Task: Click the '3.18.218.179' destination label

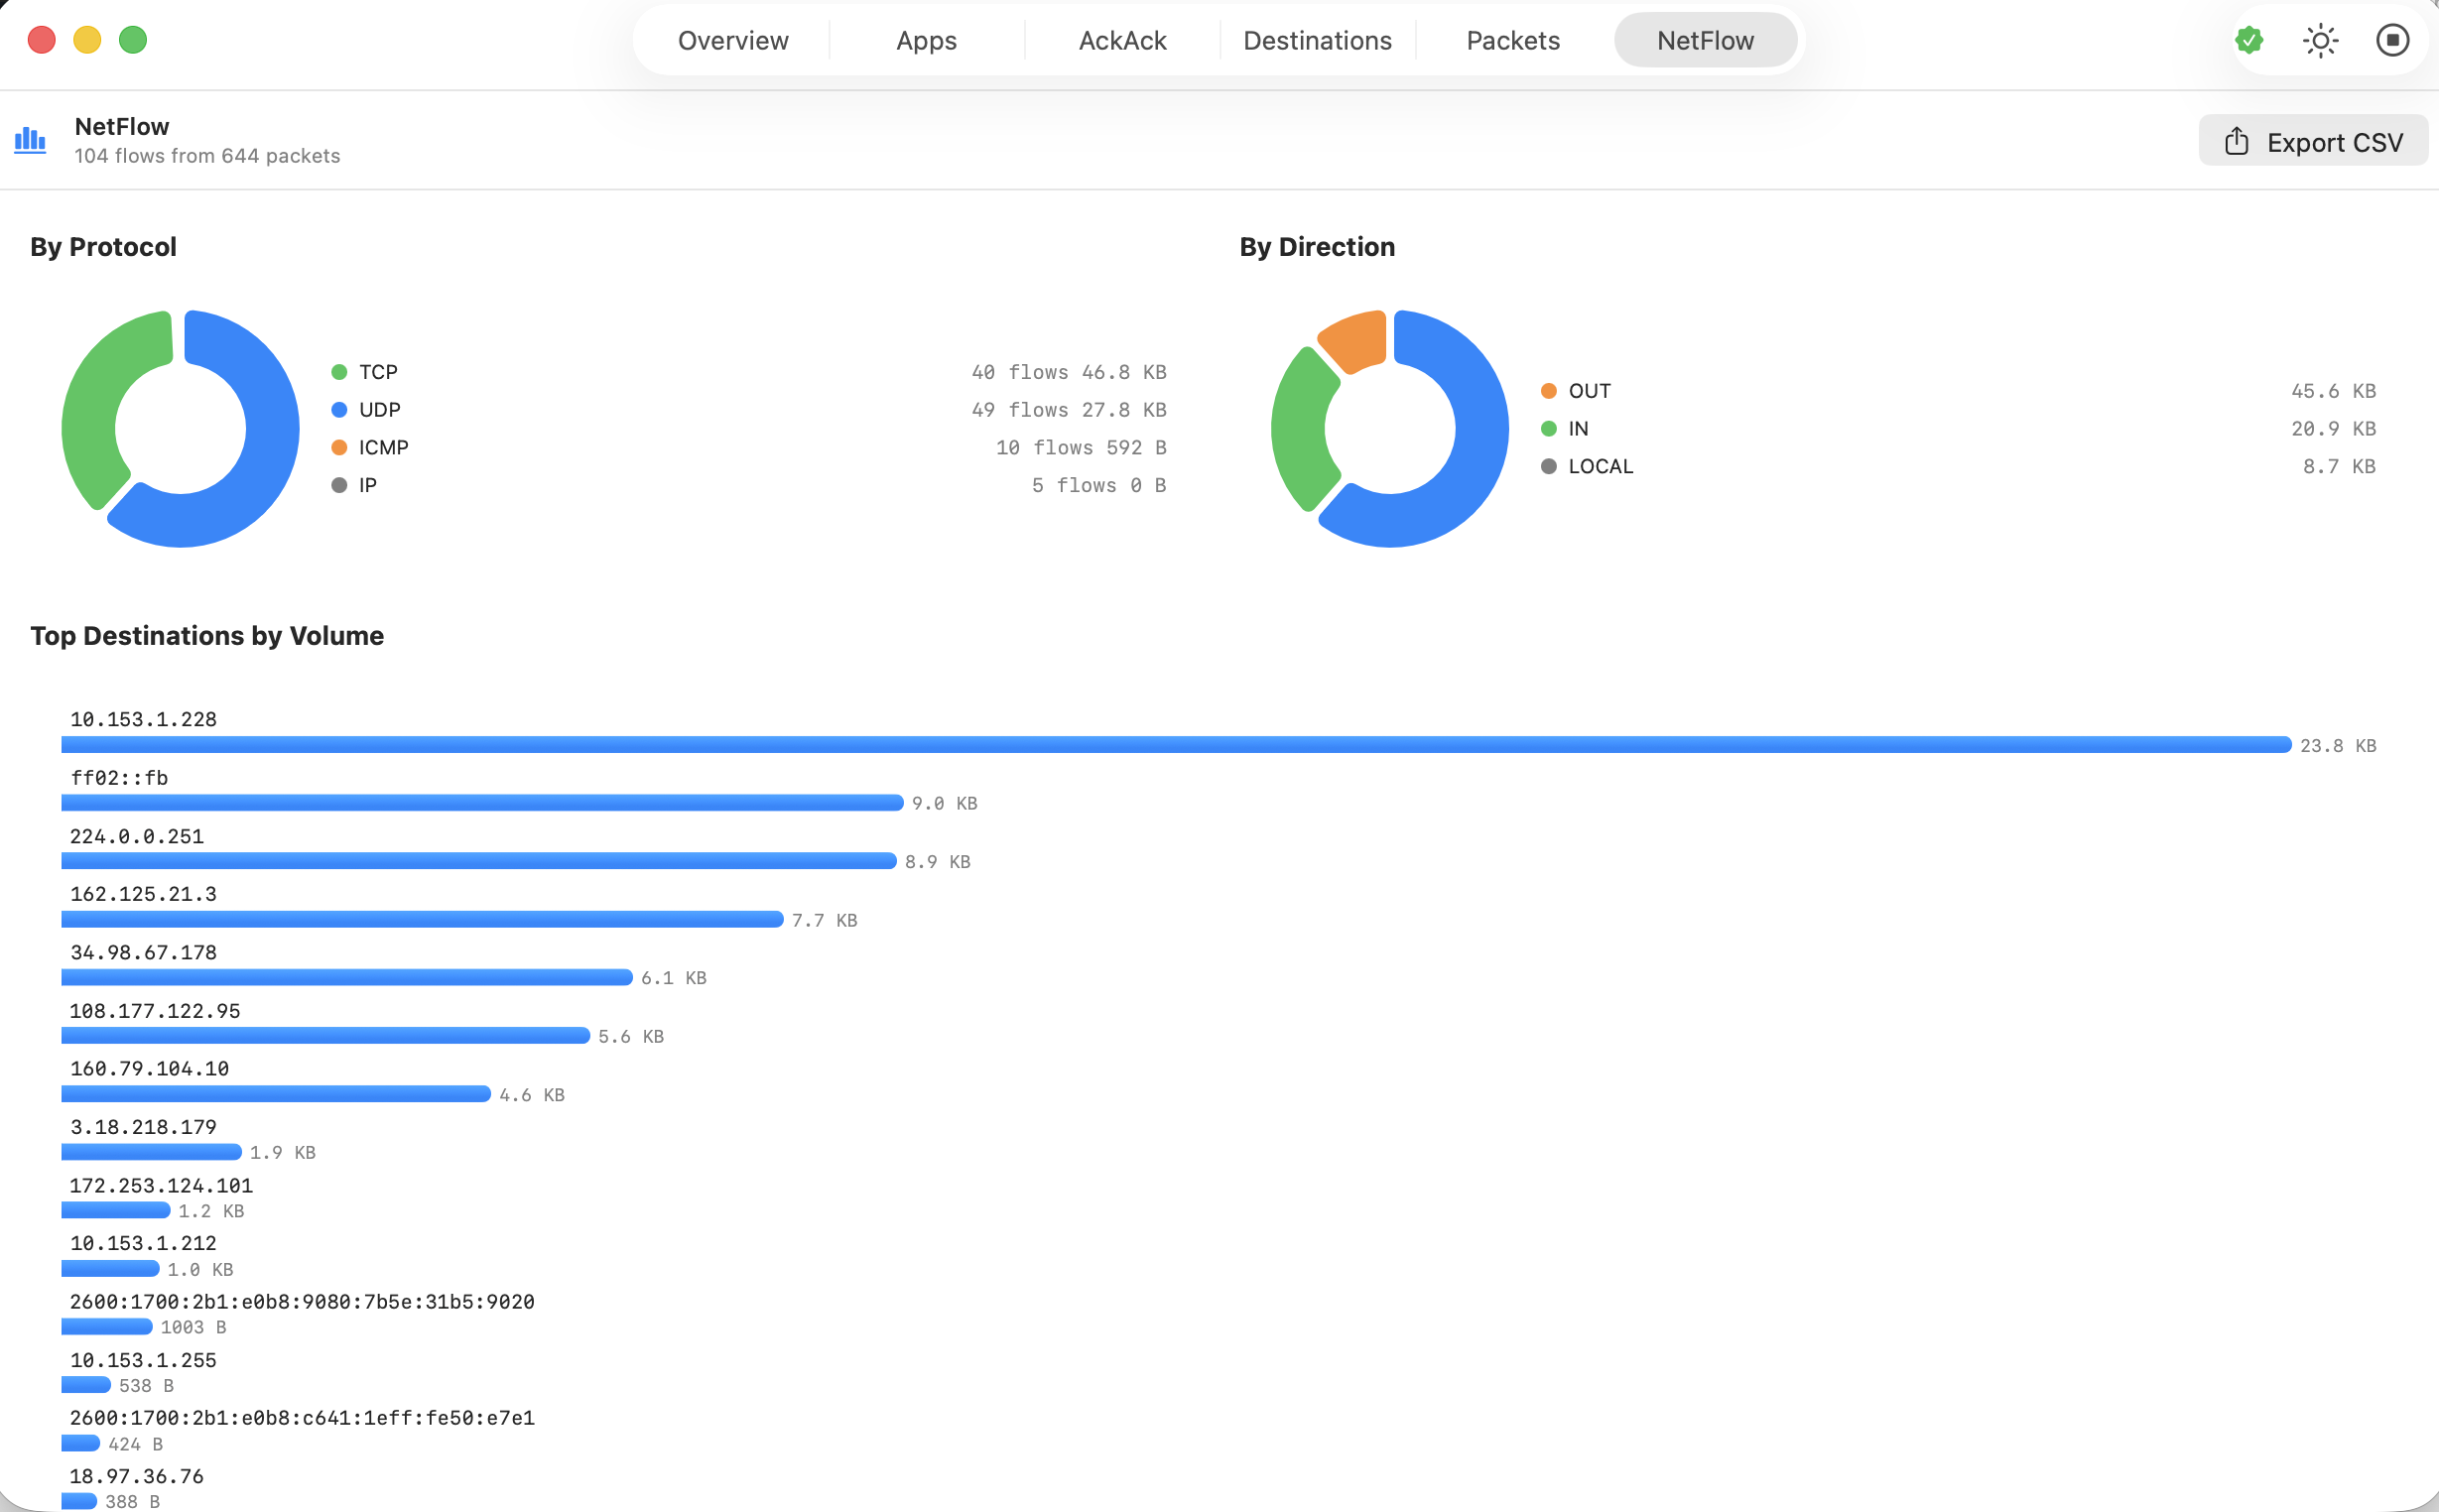Action: 143,1127
